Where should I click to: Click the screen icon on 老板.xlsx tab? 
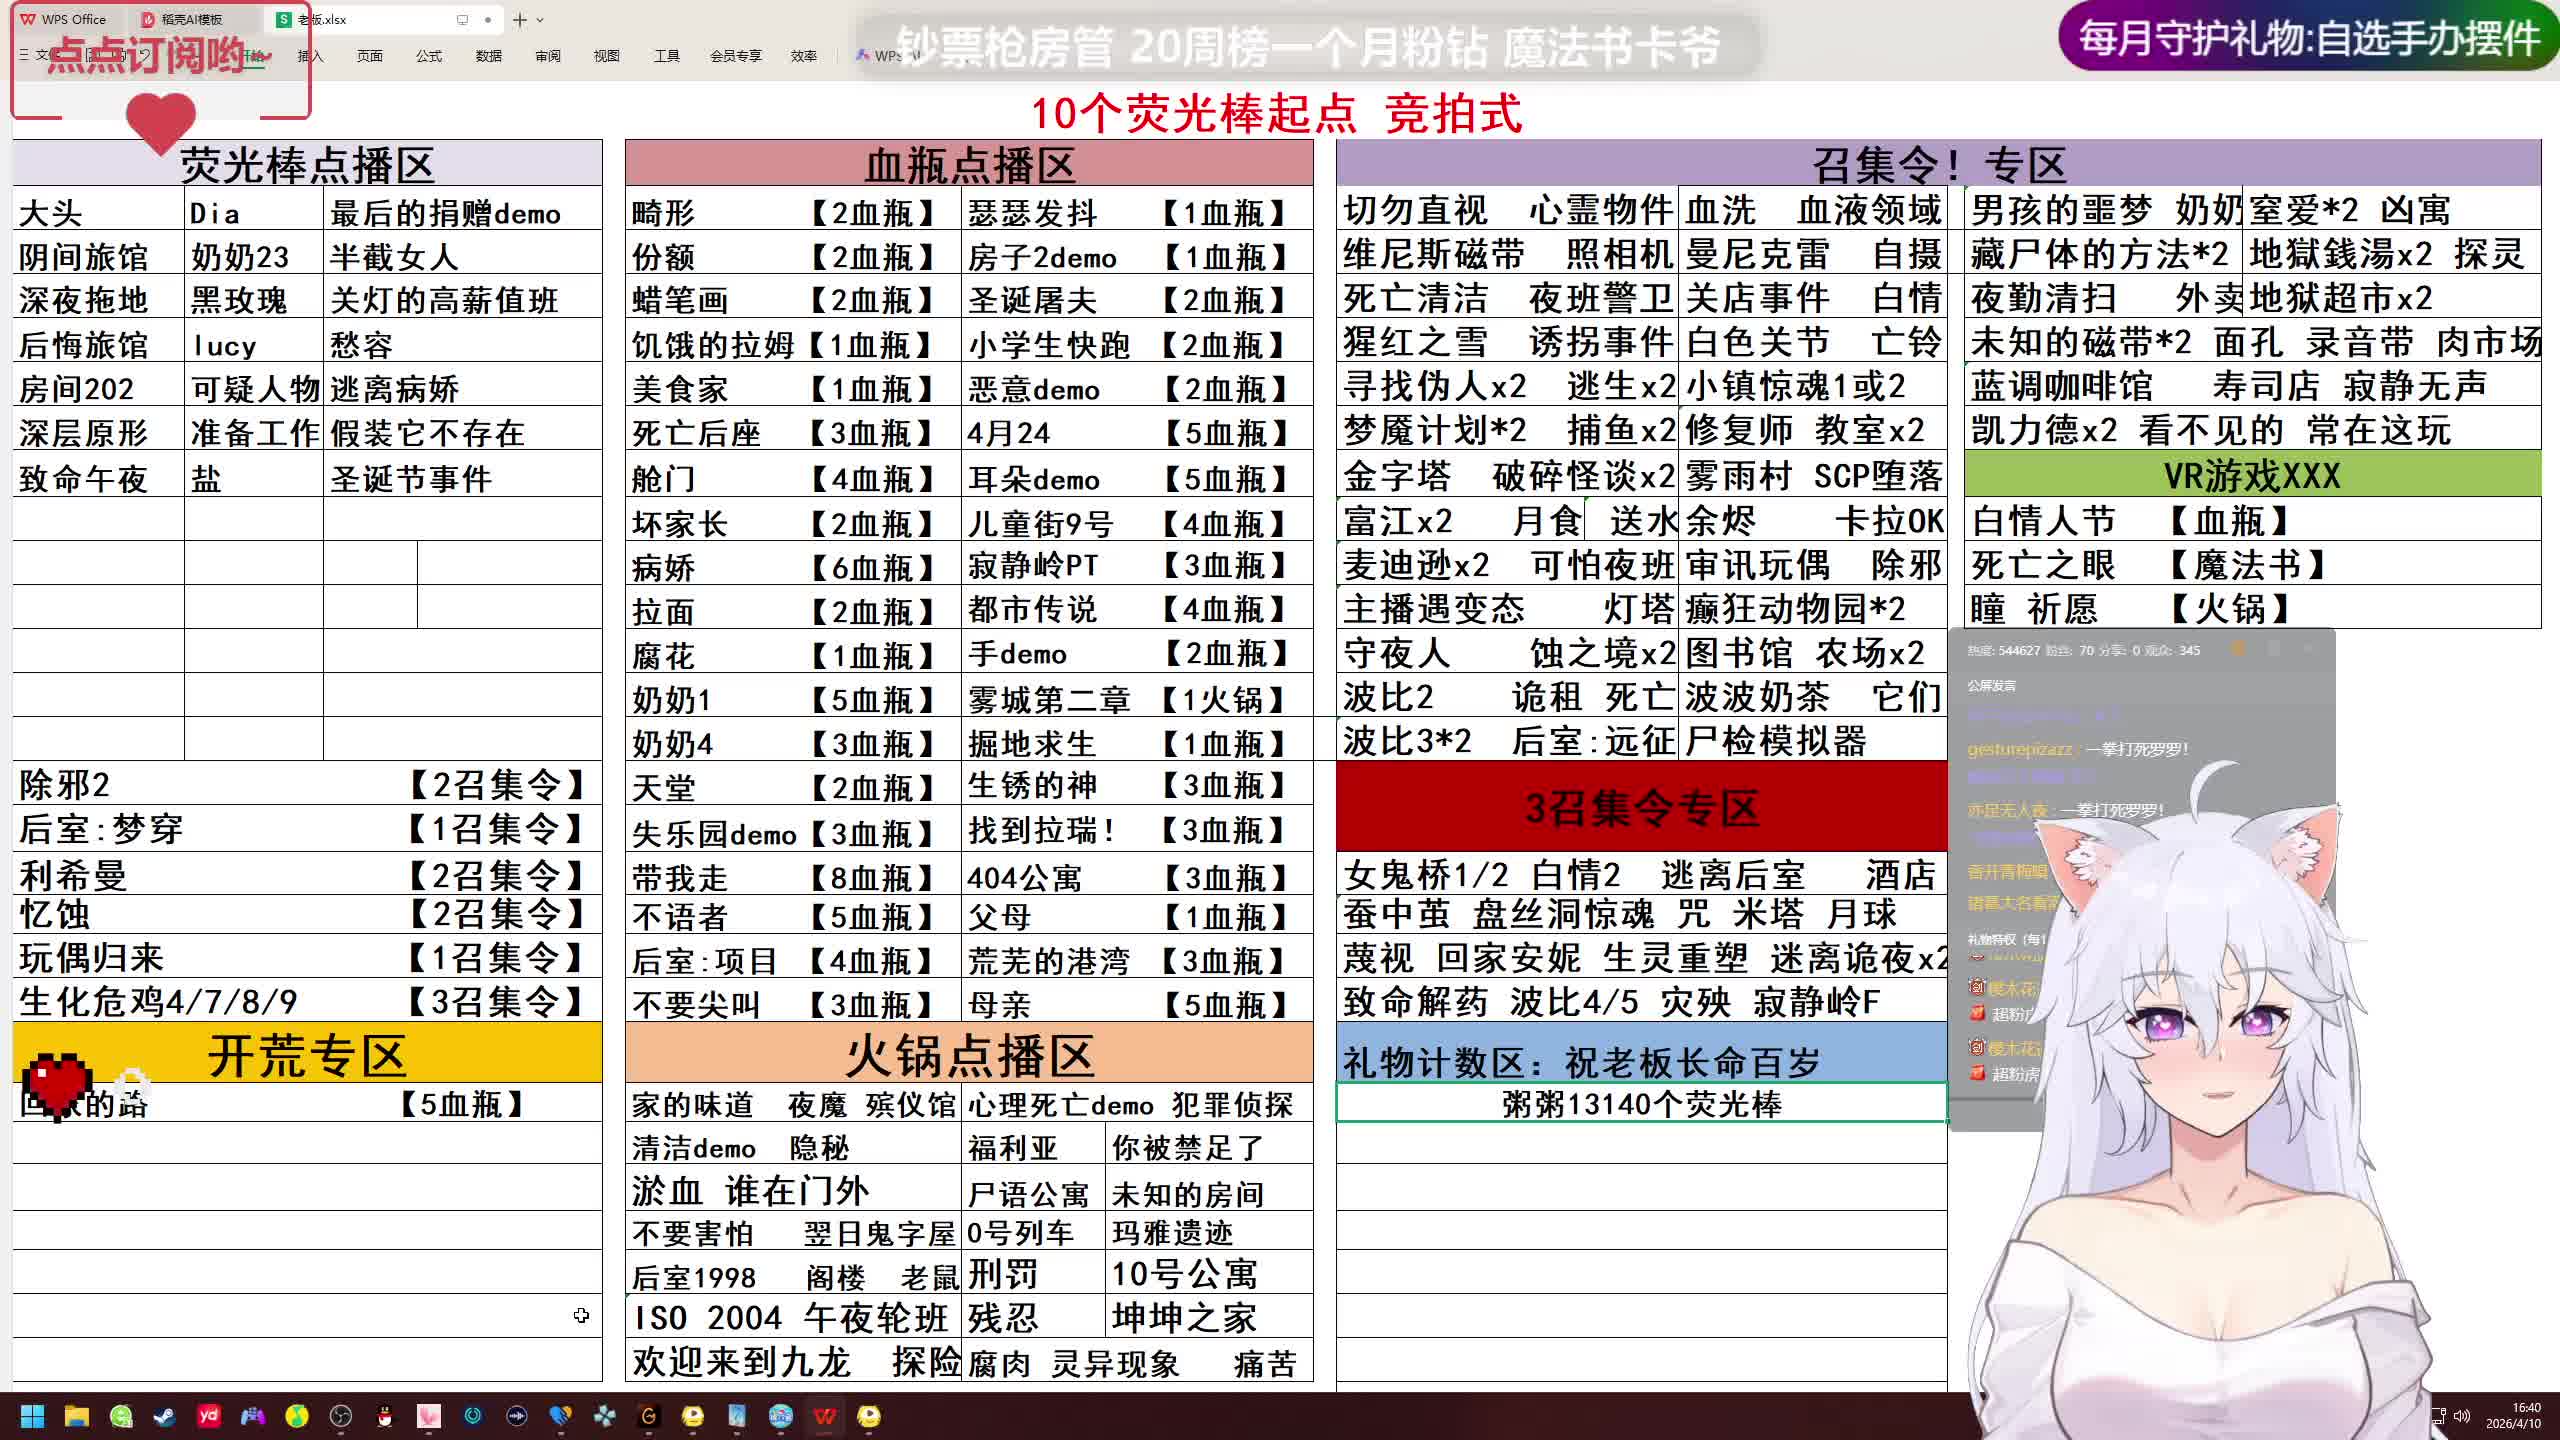point(462,20)
